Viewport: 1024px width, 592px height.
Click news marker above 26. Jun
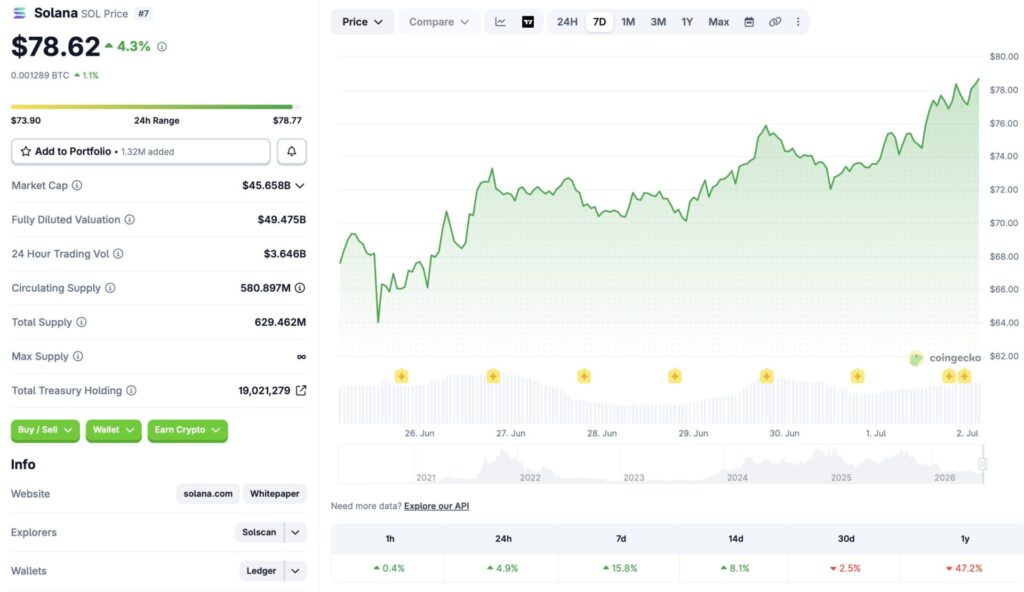[x=402, y=376]
